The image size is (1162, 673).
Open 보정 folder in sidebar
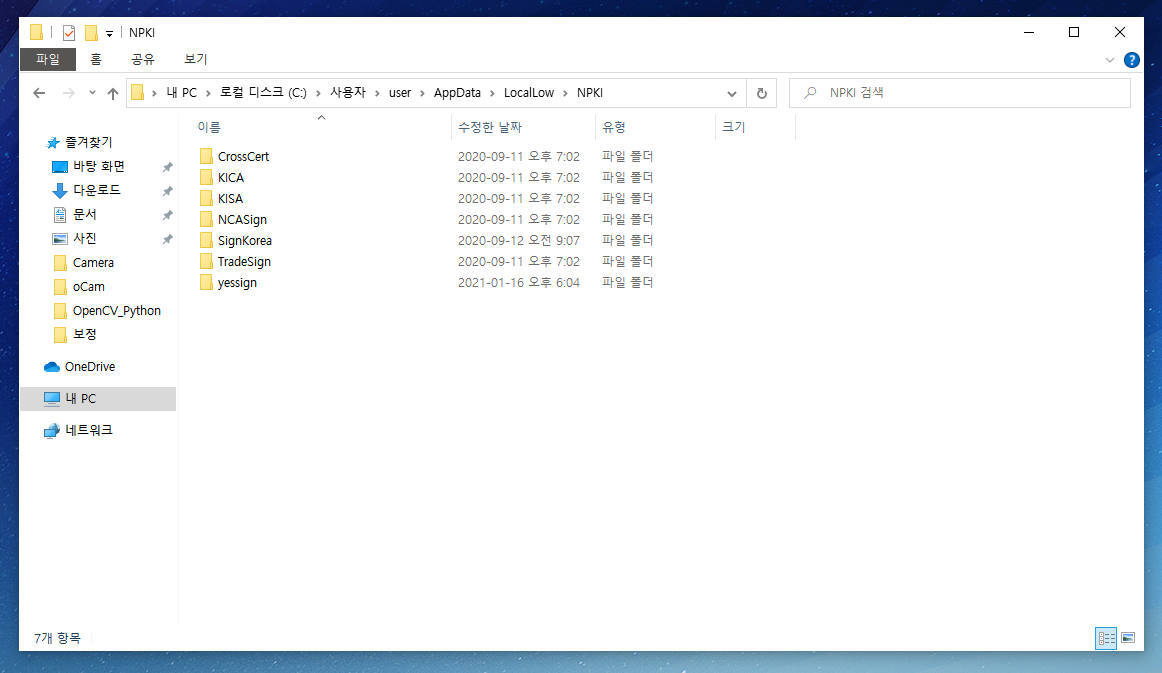[84, 334]
